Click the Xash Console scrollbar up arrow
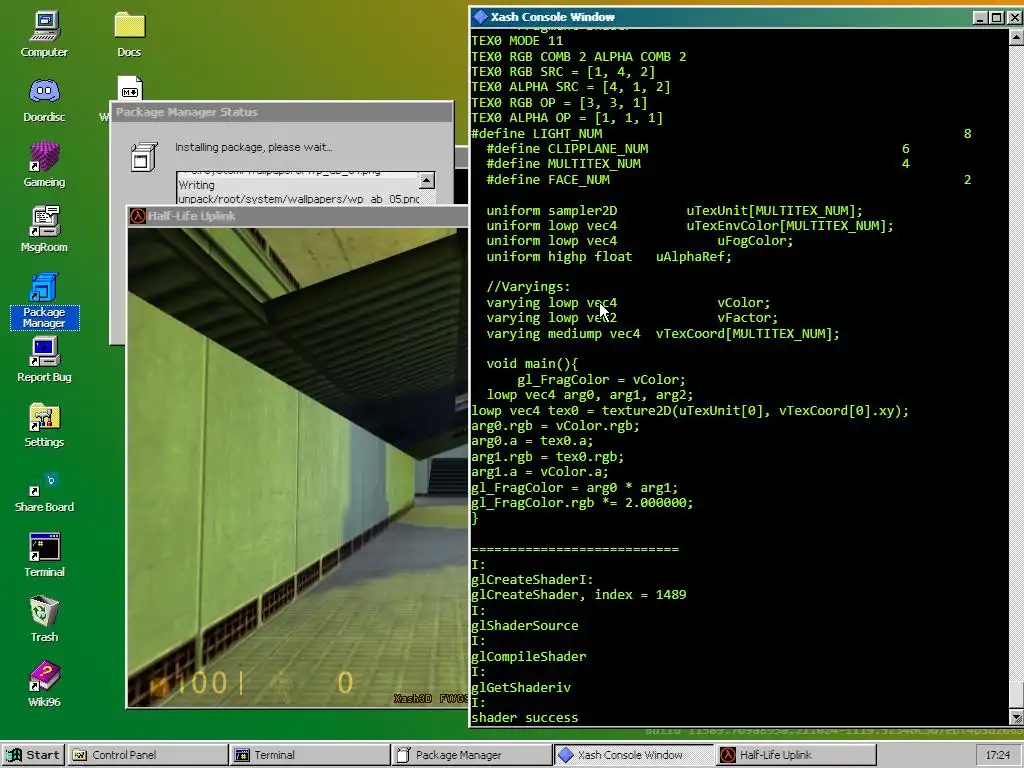Image resolution: width=1024 pixels, height=768 pixels. coord(1016,37)
